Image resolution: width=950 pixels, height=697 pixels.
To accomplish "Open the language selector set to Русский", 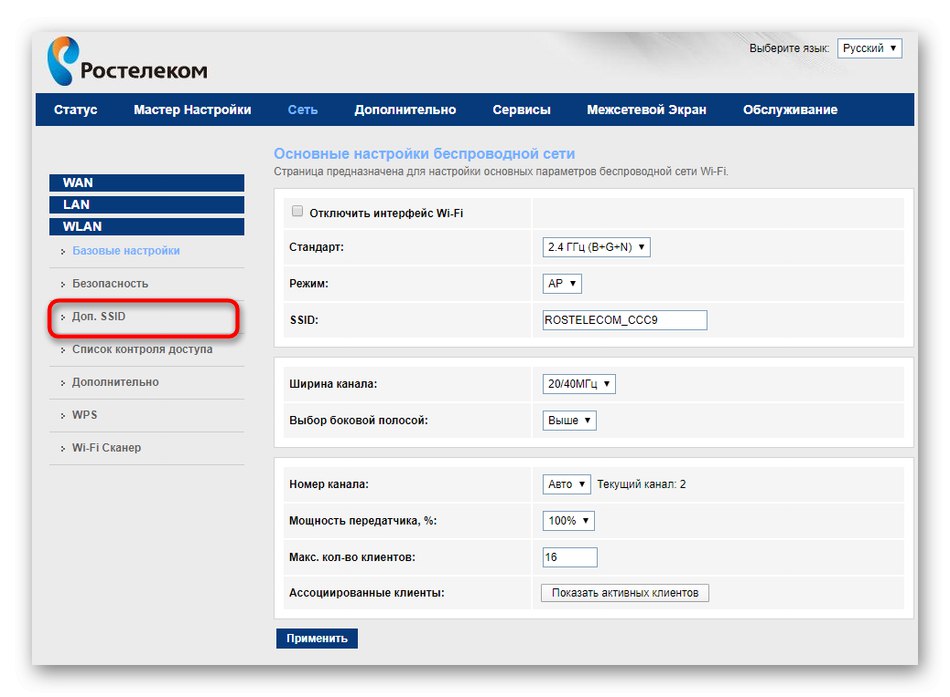I will point(869,48).
